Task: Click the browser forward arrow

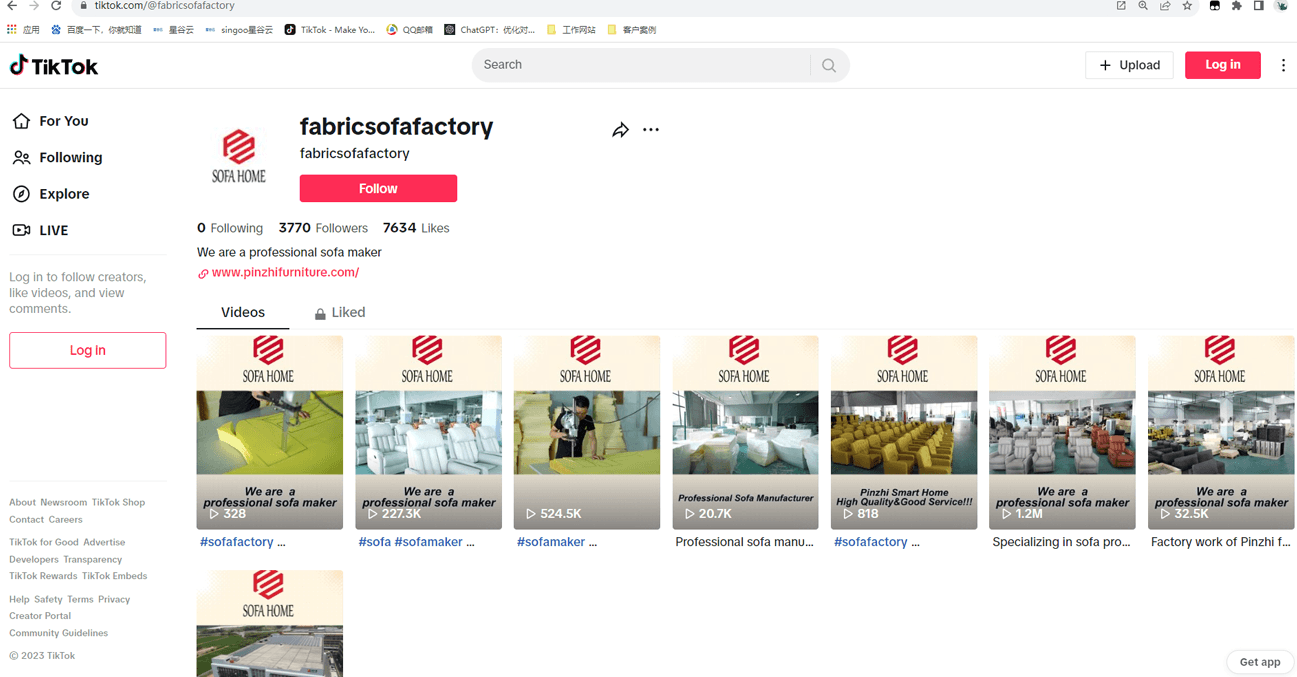Action: pos(34,6)
